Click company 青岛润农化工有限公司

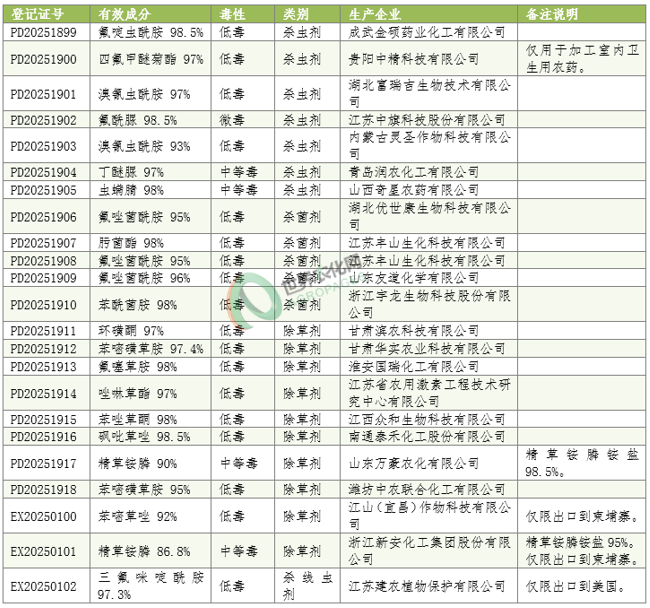point(414,172)
